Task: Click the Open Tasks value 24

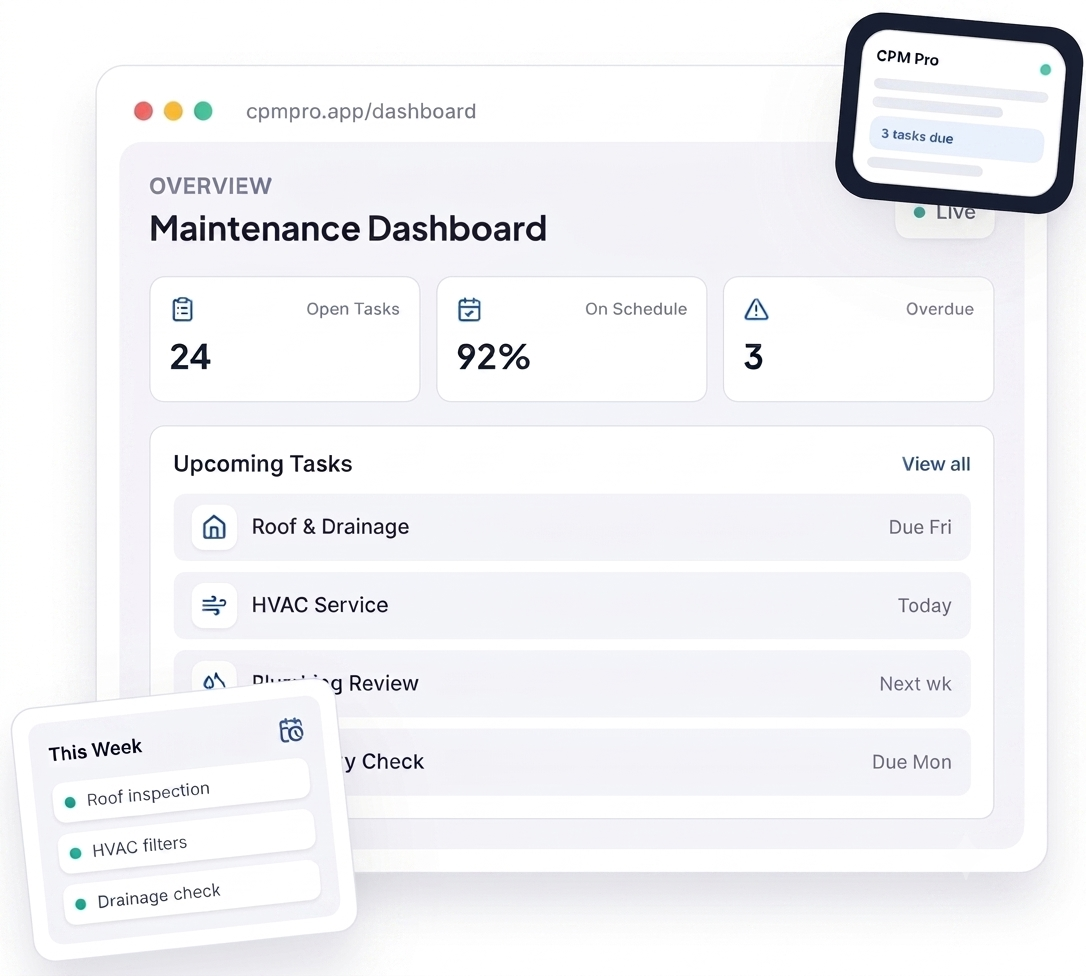Action: point(190,357)
